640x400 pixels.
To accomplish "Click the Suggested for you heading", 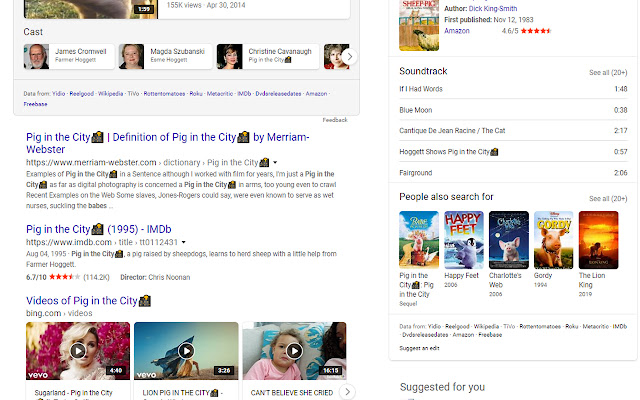I will click(x=442, y=387).
